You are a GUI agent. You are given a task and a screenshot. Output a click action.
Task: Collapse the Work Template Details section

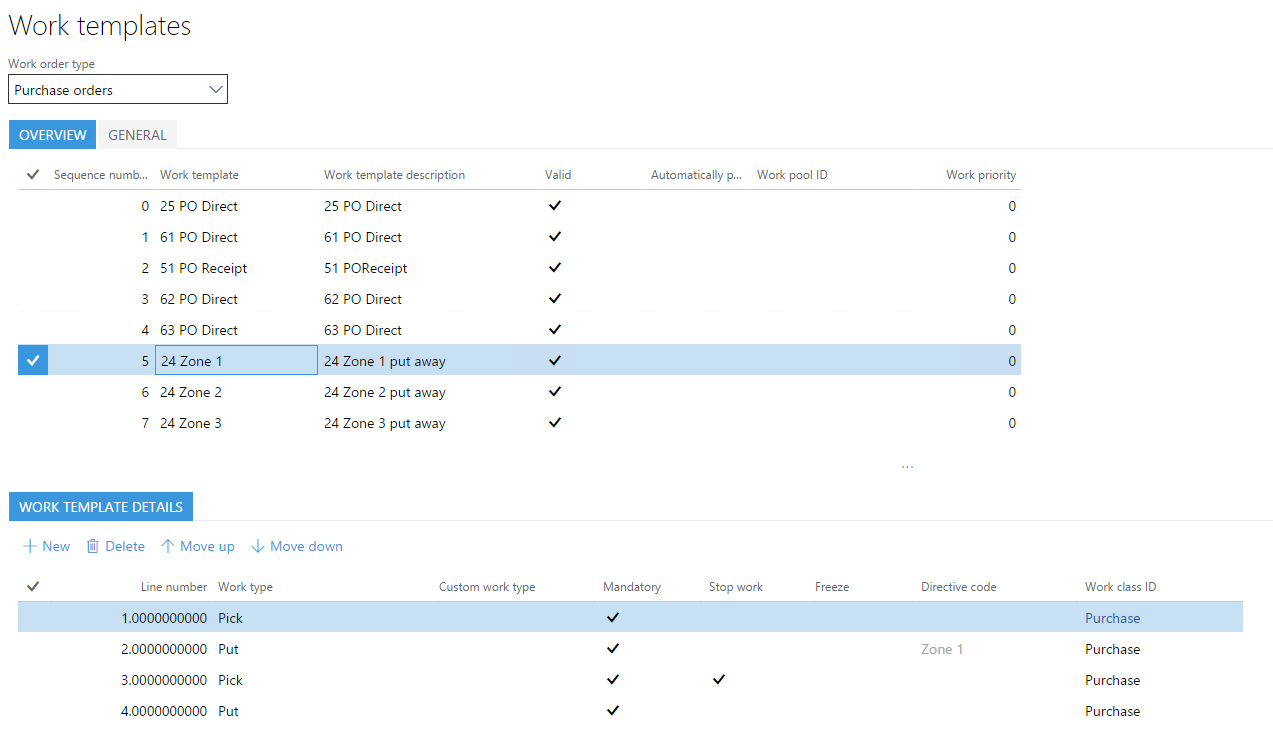pyautogui.click(x=101, y=507)
